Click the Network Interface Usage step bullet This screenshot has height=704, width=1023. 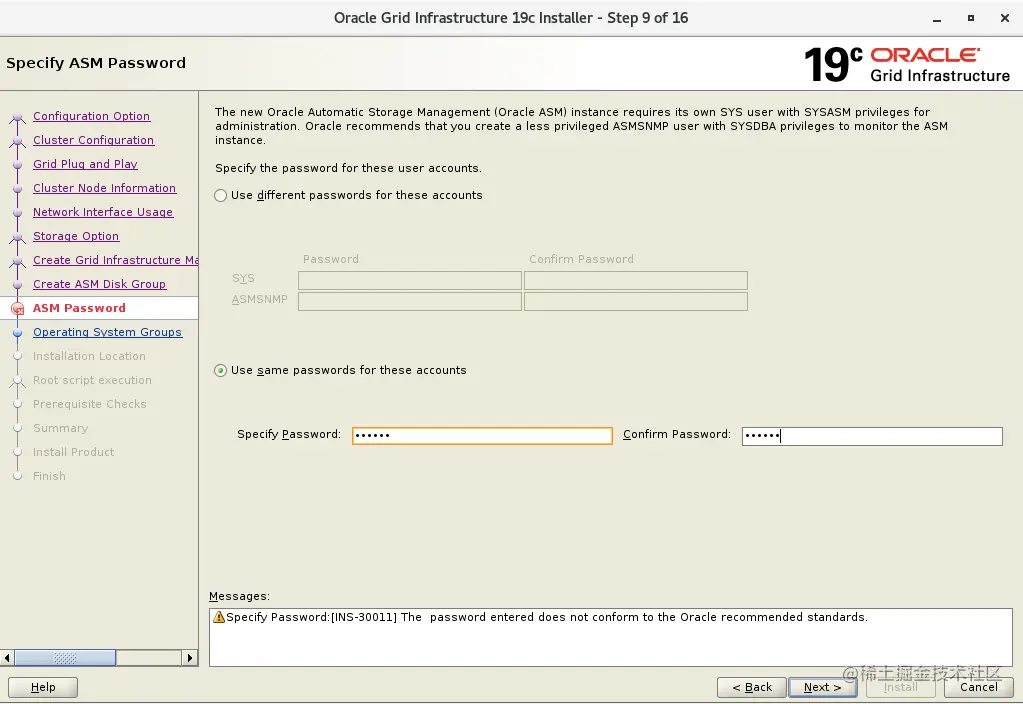click(18, 213)
